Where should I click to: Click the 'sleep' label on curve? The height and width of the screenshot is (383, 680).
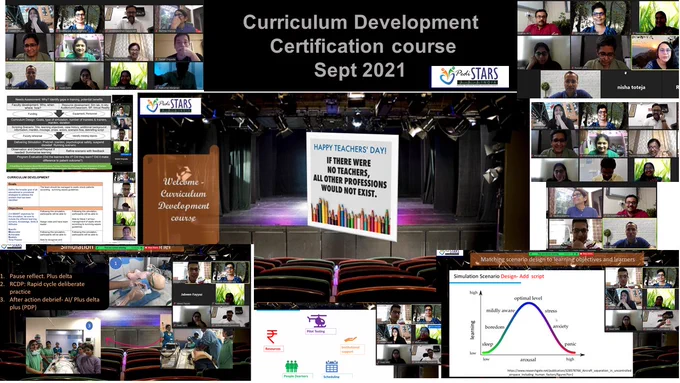pos(488,344)
